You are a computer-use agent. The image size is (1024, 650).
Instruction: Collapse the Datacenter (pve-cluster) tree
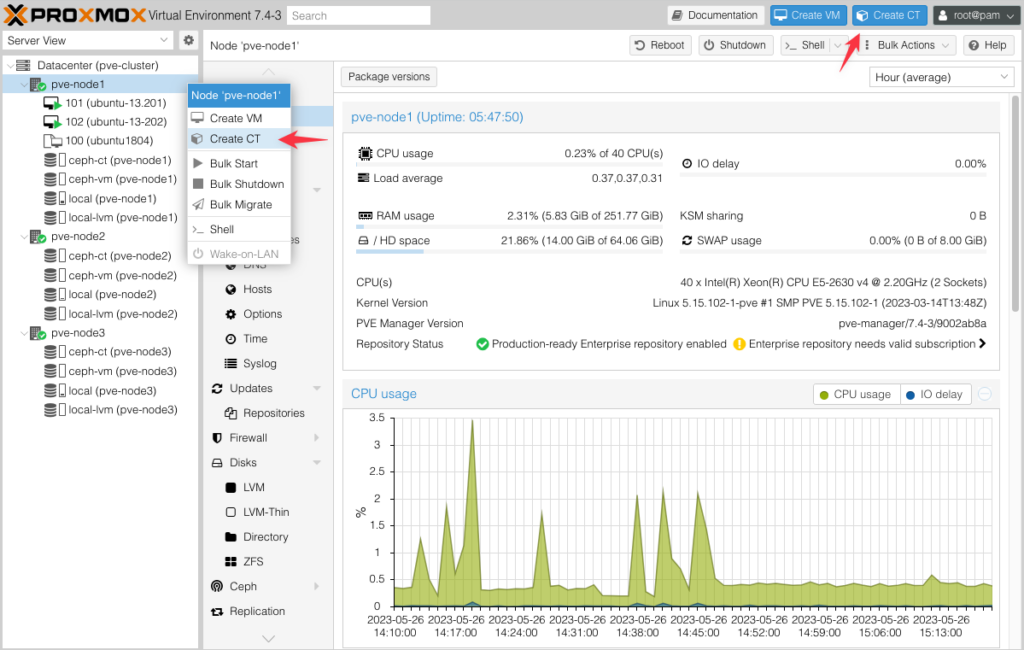click(x=10, y=66)
